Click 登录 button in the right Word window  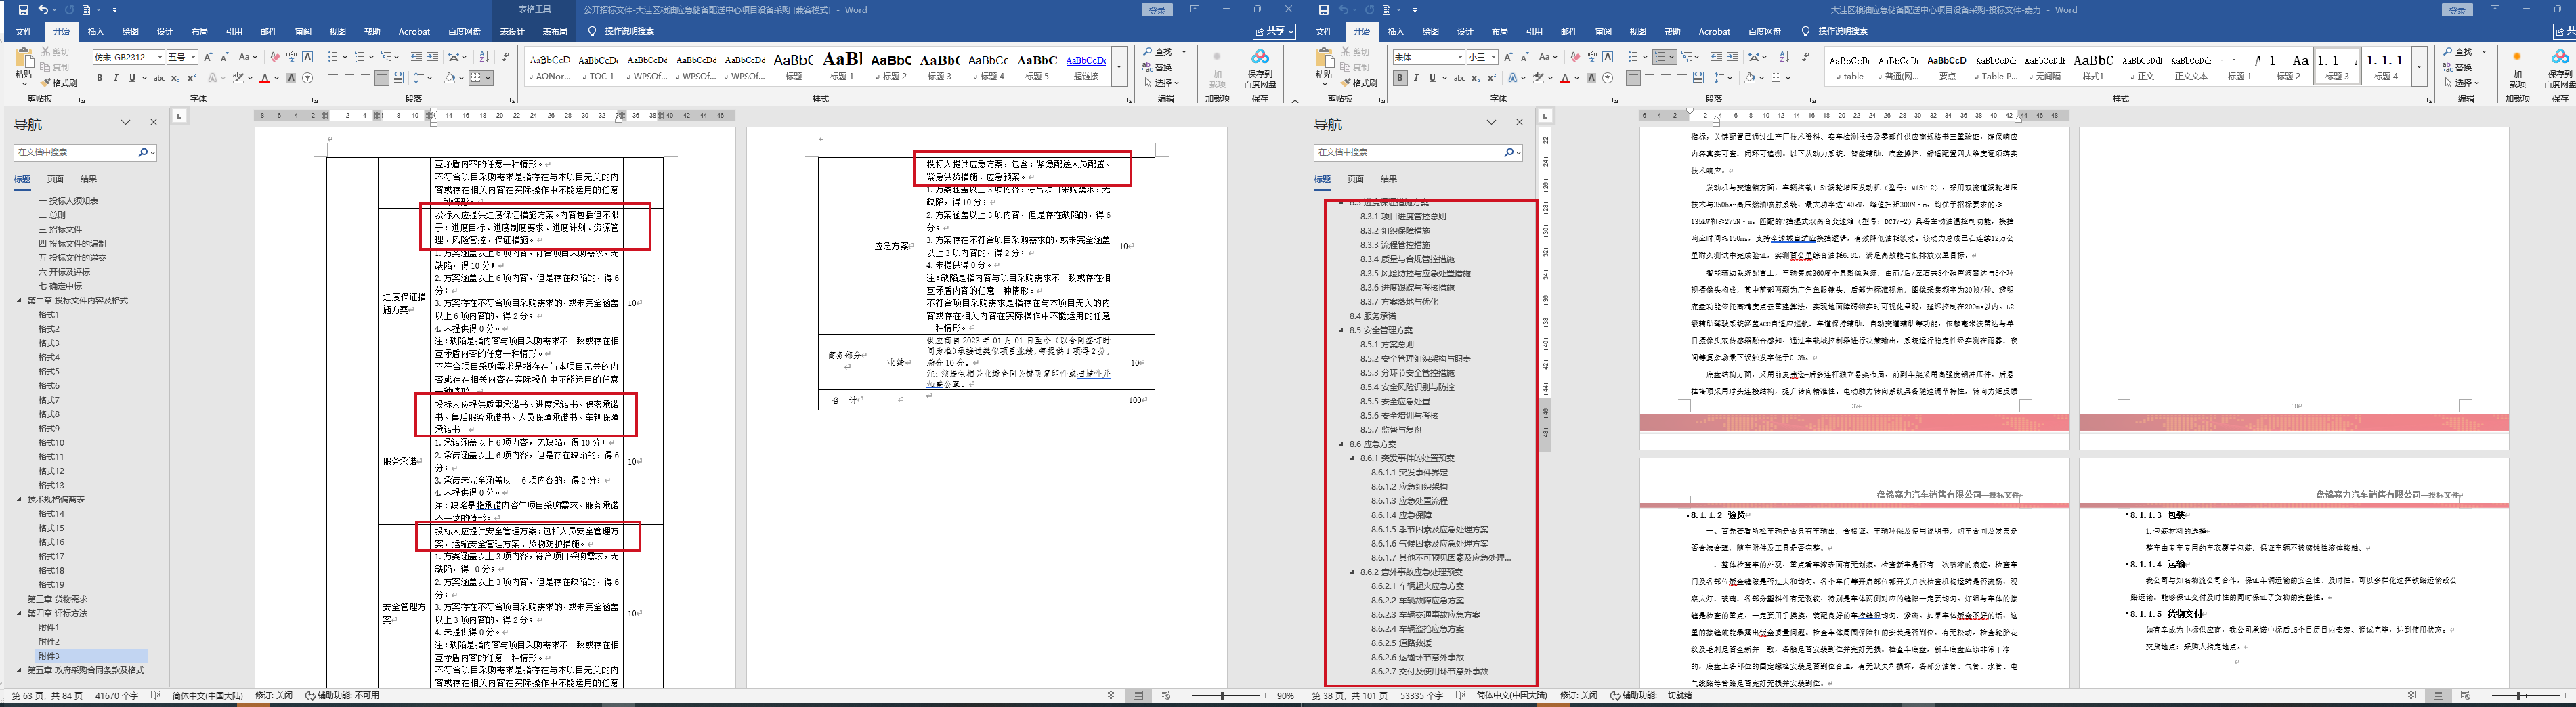[x=2457, y=10]
